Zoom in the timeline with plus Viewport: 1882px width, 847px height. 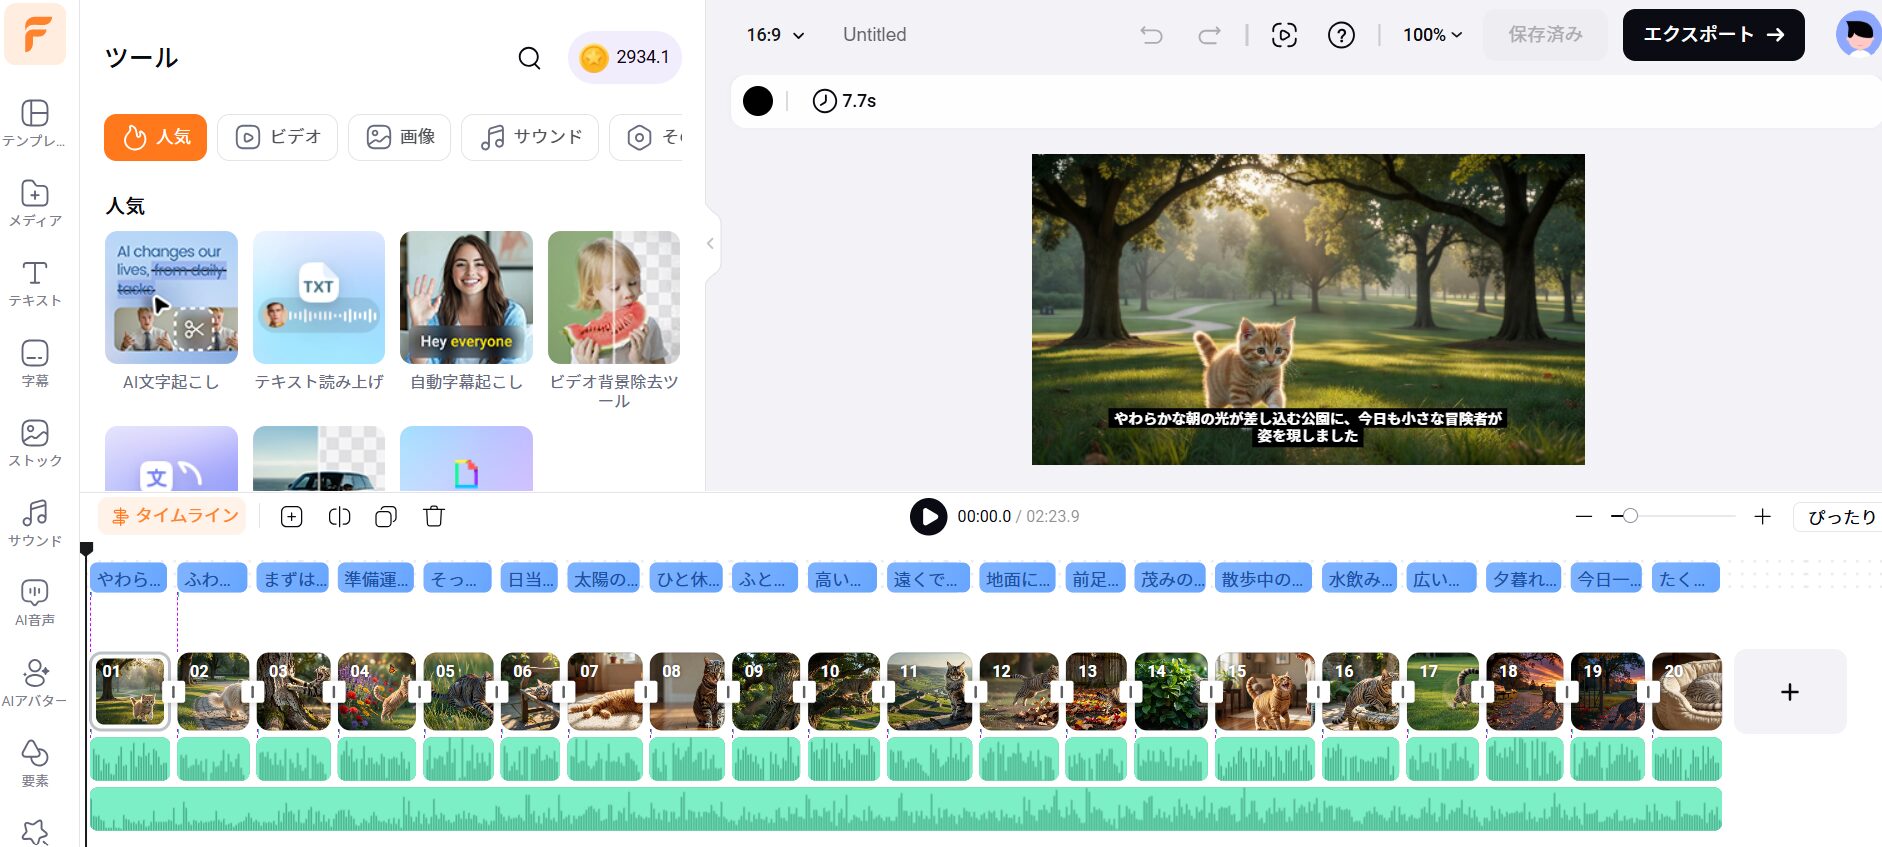click(1762, 516)
